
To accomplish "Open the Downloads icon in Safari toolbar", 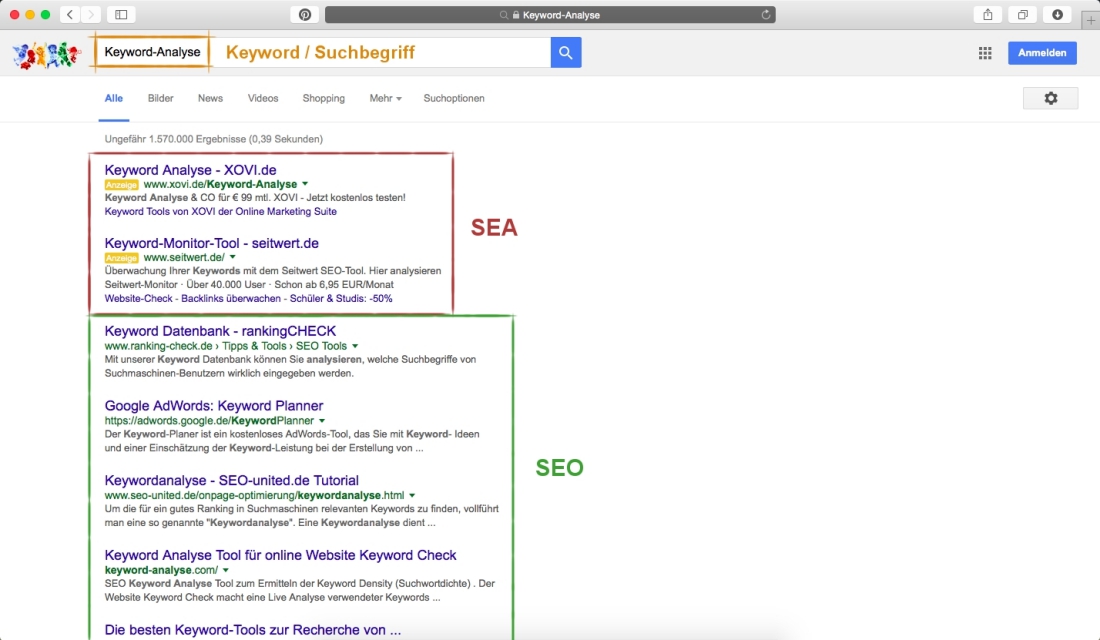I will click(1057, 14).
